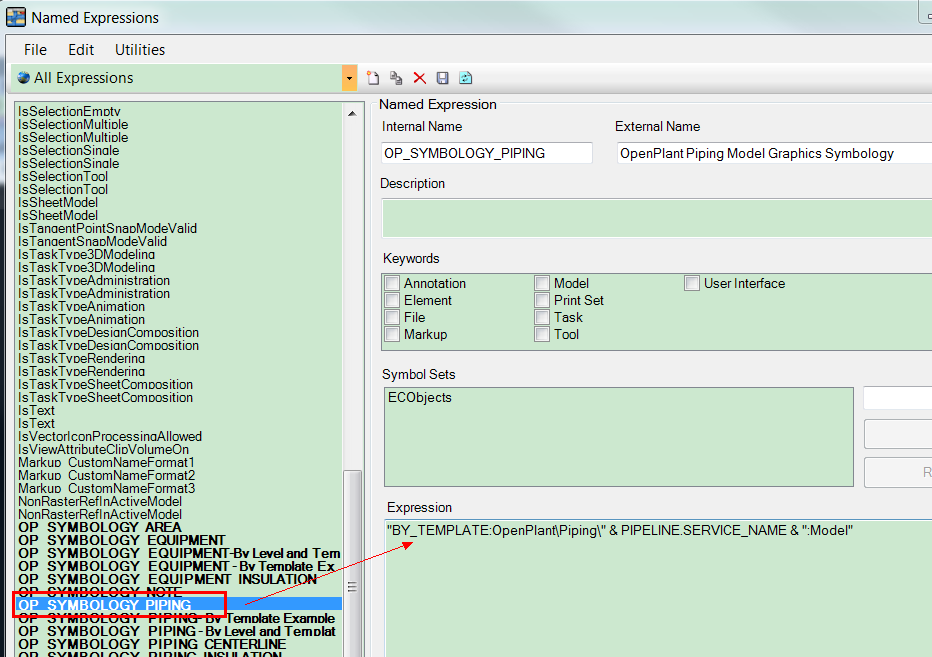Tick the Print Set keyword checkbox
This screenshot has width=932, height=657.
(x=542, y=300)
